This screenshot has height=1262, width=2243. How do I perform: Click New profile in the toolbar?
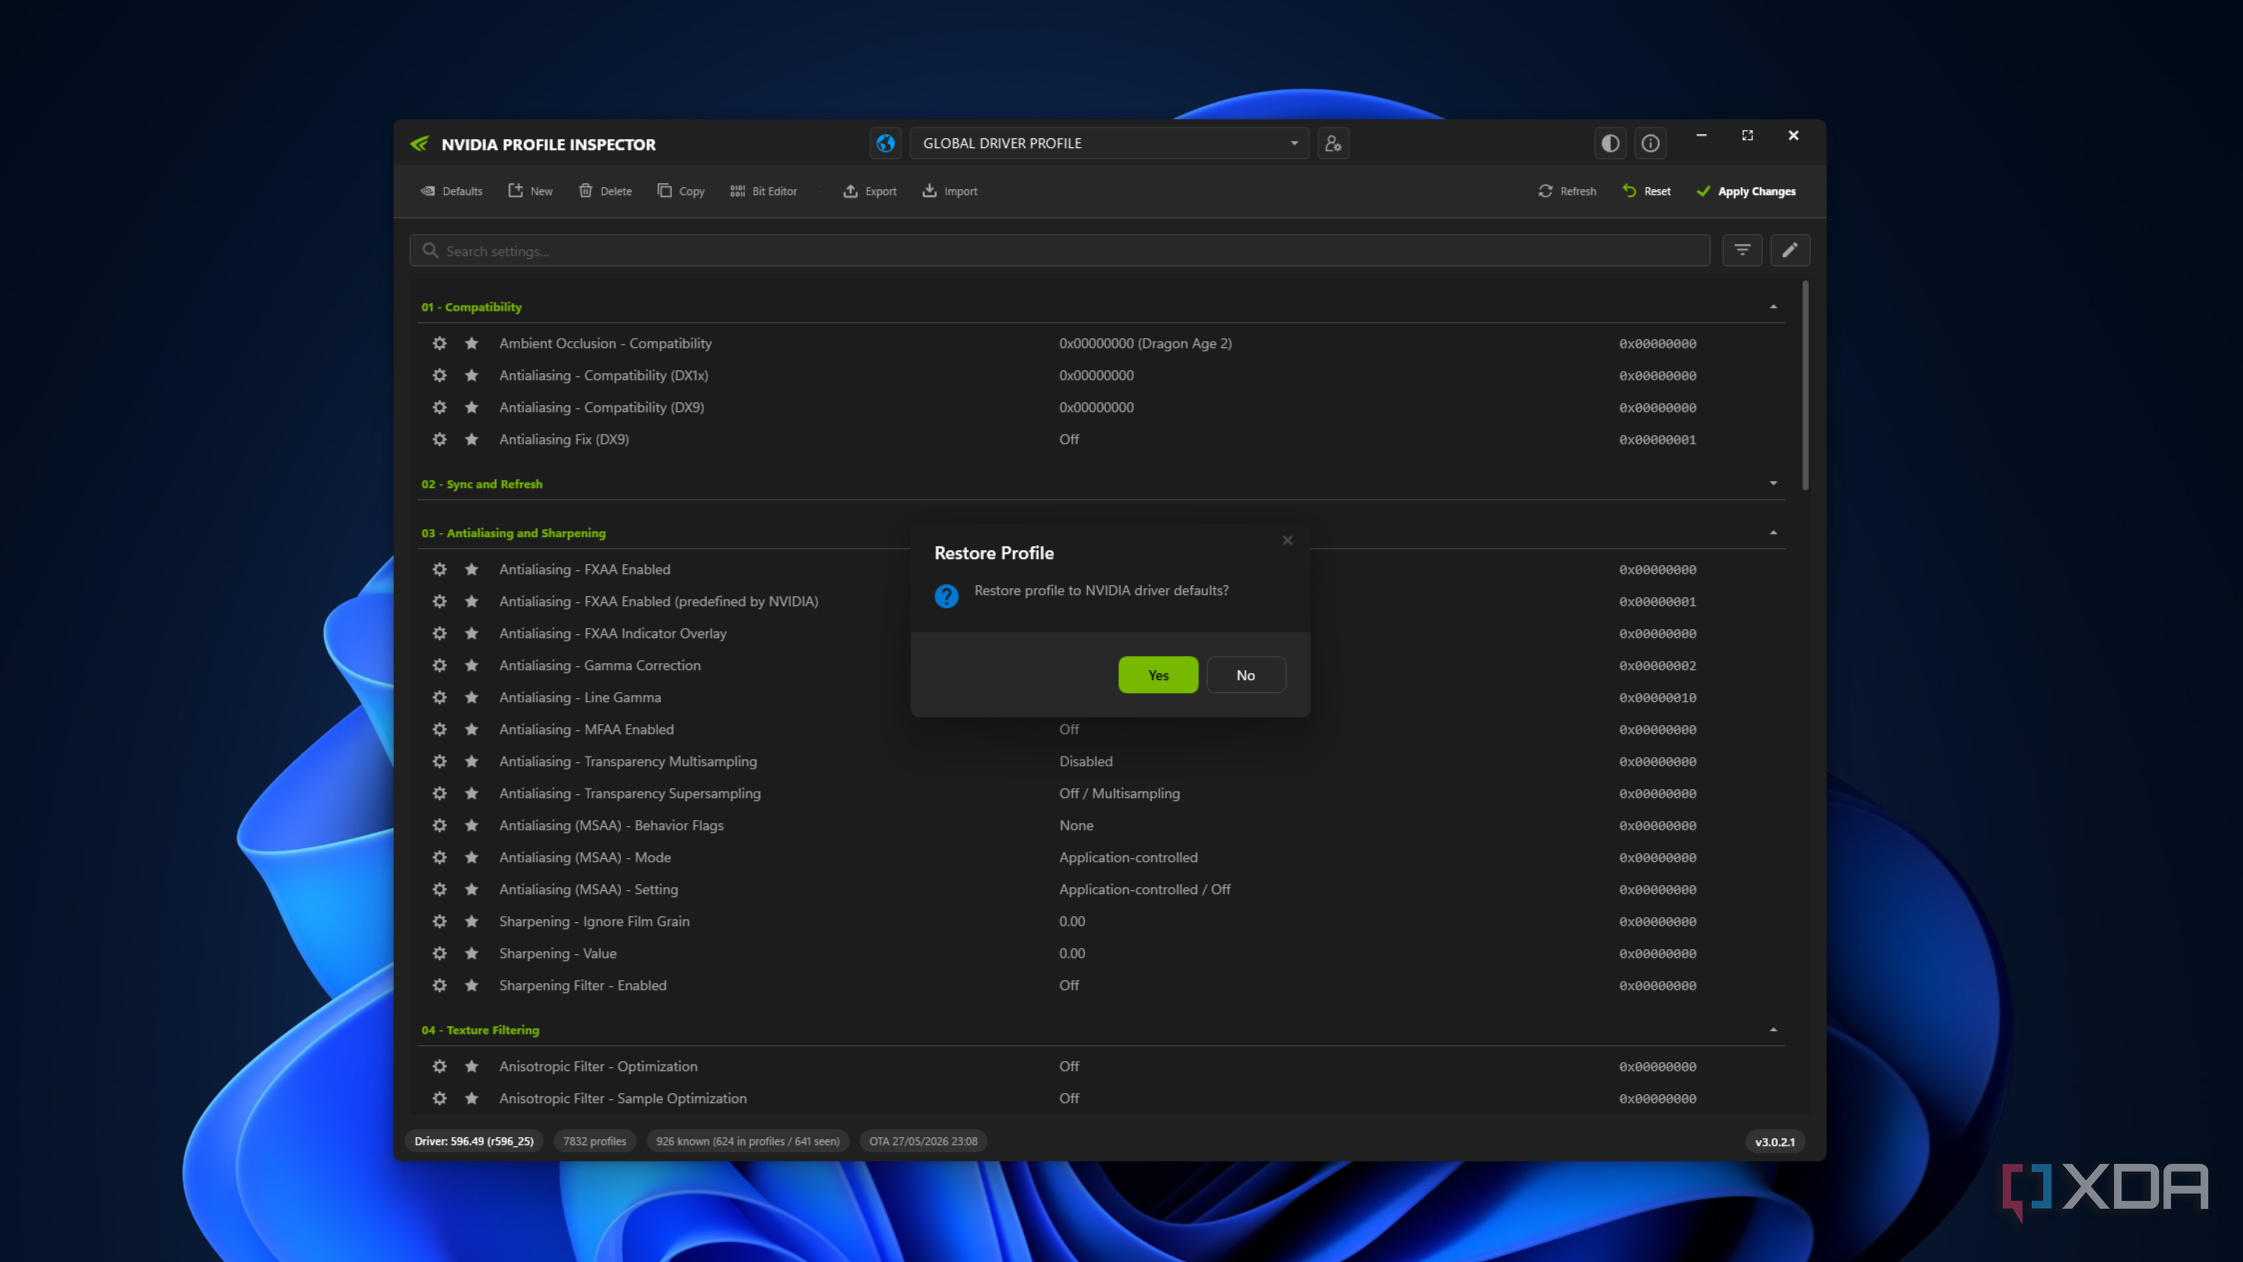pos(530,191)
